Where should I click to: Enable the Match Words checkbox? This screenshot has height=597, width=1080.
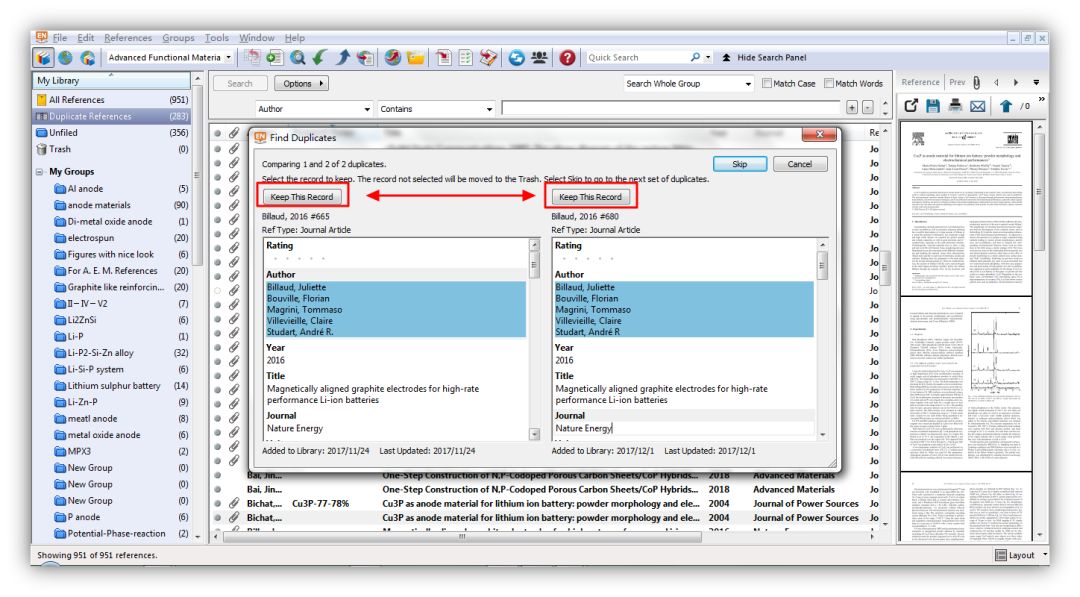click(829, 83)
